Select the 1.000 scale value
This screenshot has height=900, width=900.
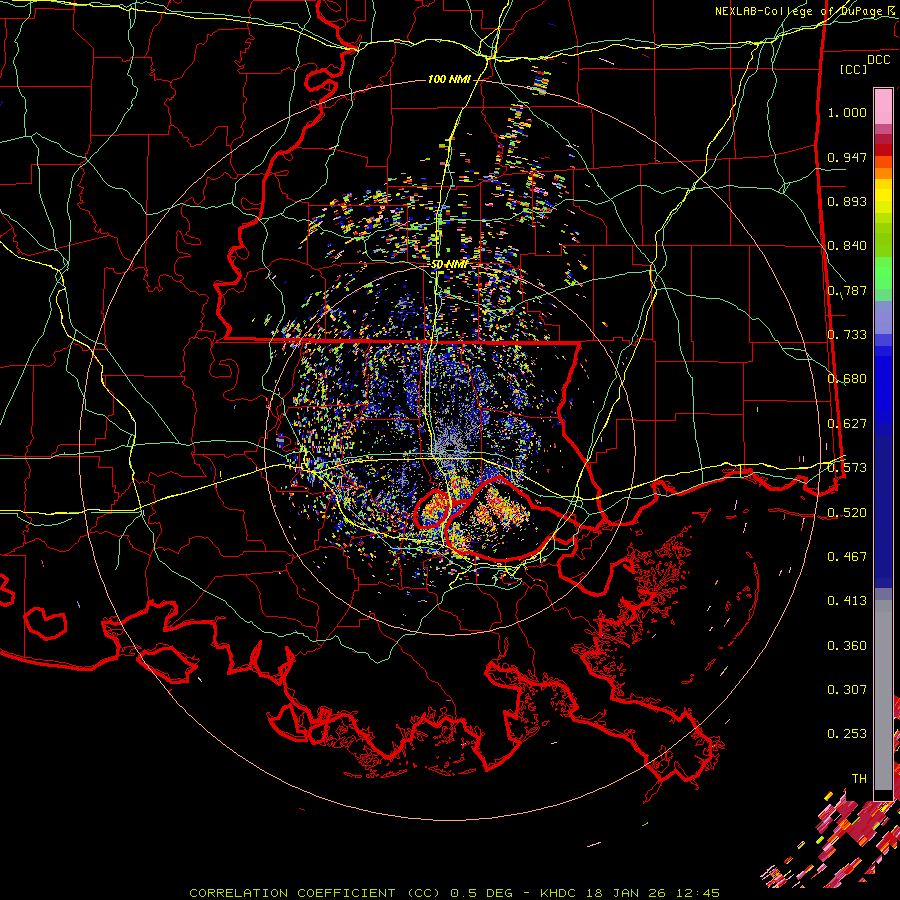(847, 112)
